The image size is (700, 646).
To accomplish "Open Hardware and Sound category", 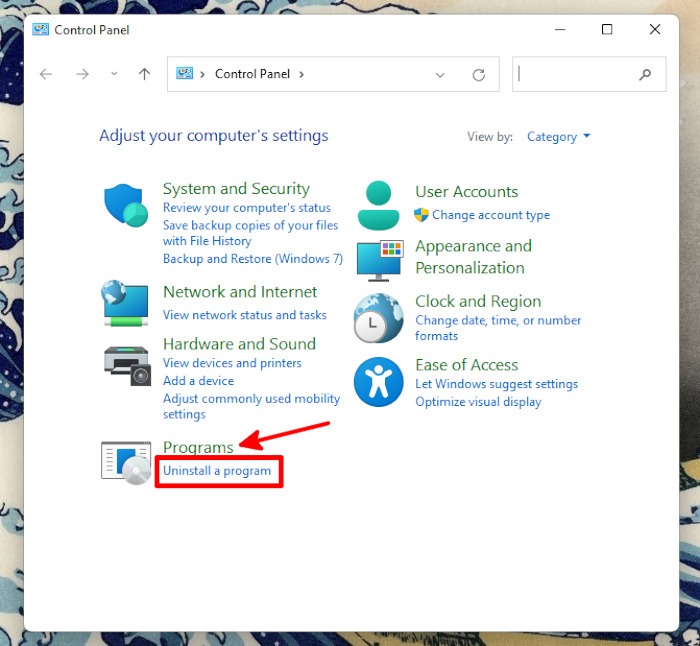I will (239, 344).
